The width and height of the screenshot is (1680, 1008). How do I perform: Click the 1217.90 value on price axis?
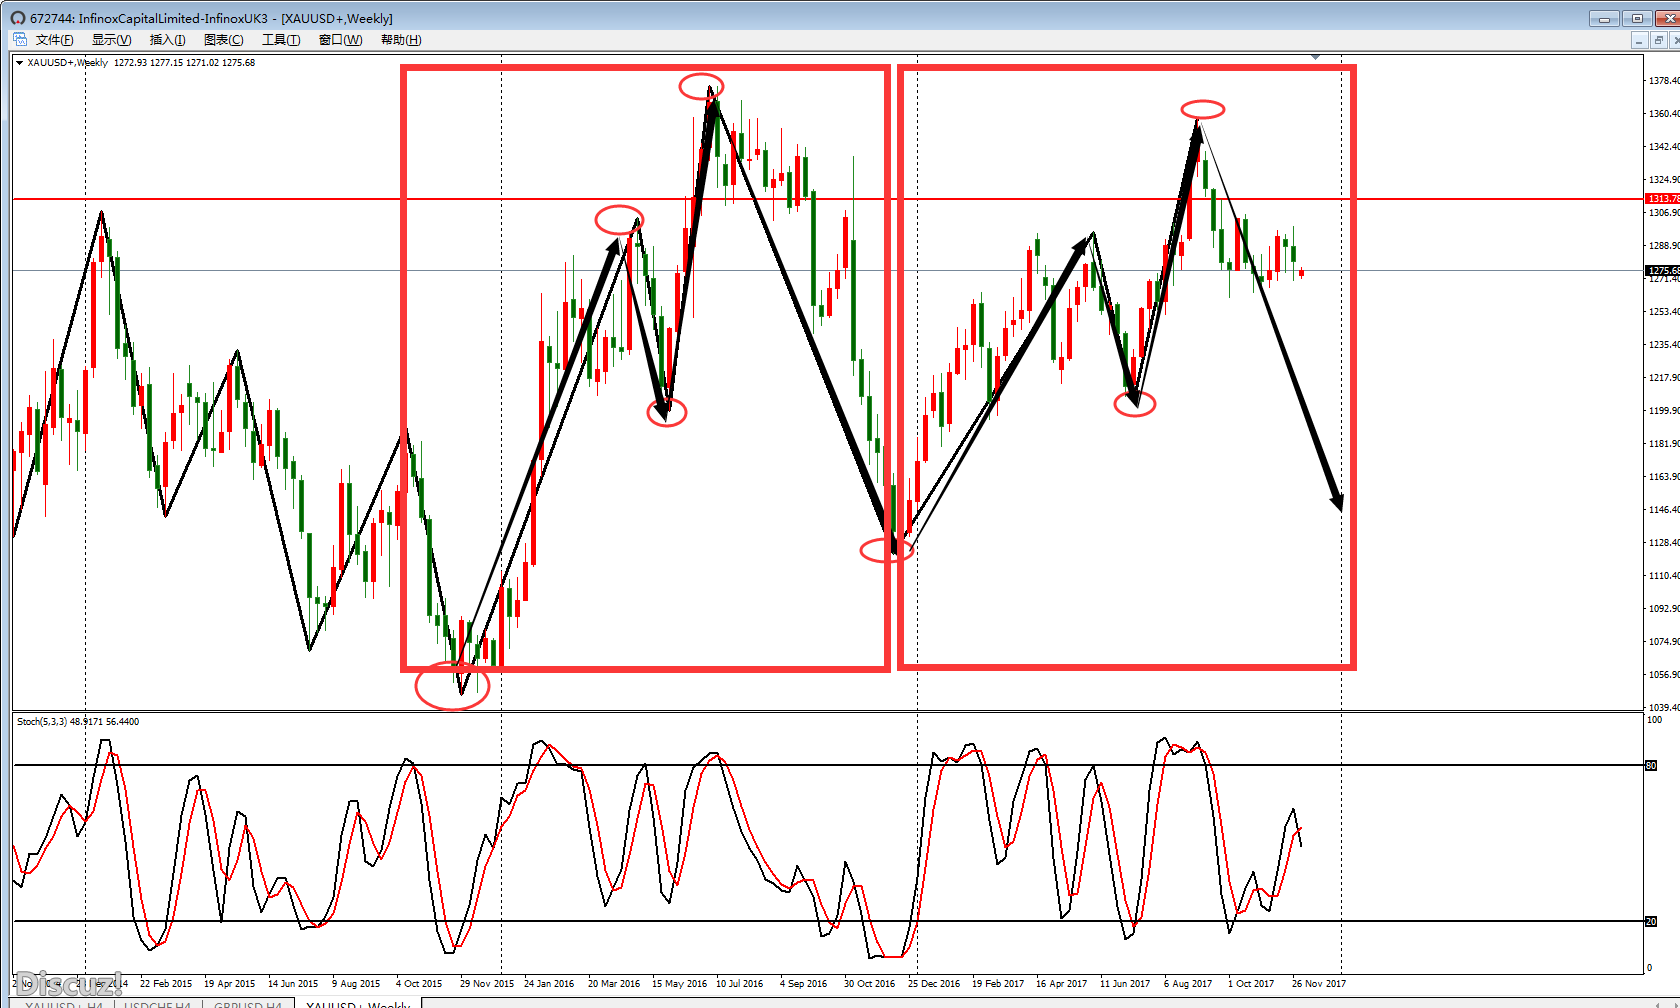click(x=1664, y=378)
